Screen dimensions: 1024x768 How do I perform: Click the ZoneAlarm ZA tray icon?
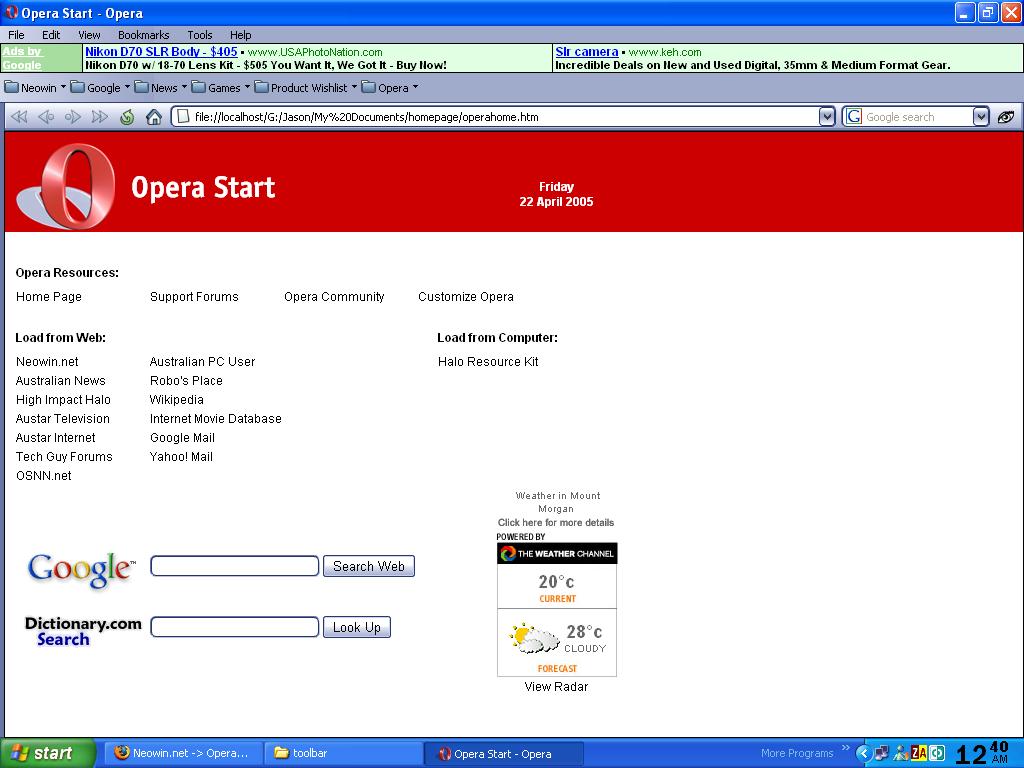click(x=919, y=753)
